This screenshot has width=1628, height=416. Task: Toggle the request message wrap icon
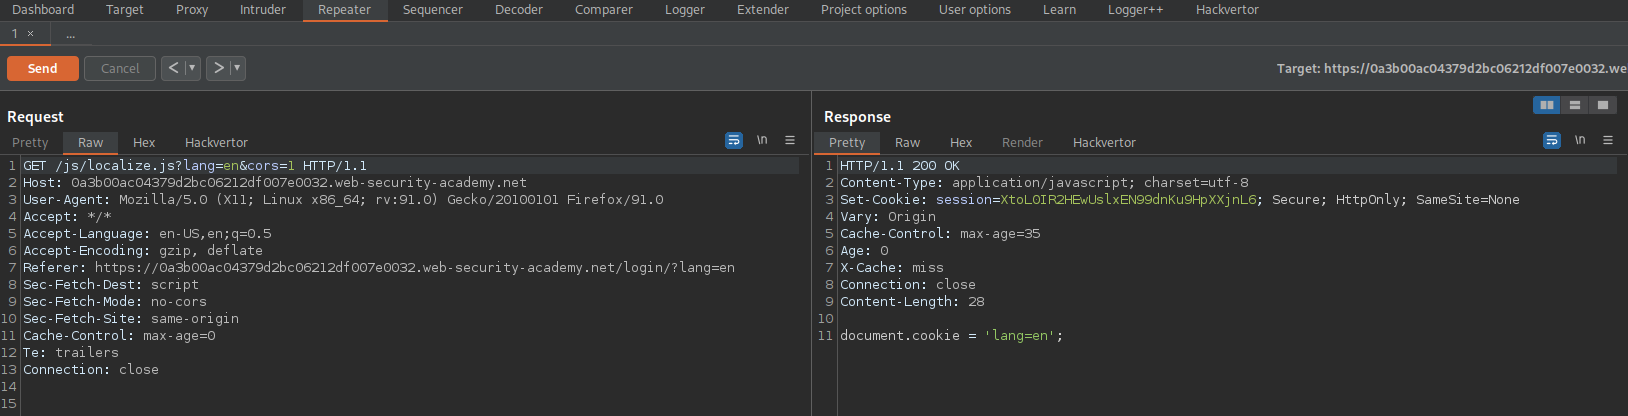click(x=734, y=141)
